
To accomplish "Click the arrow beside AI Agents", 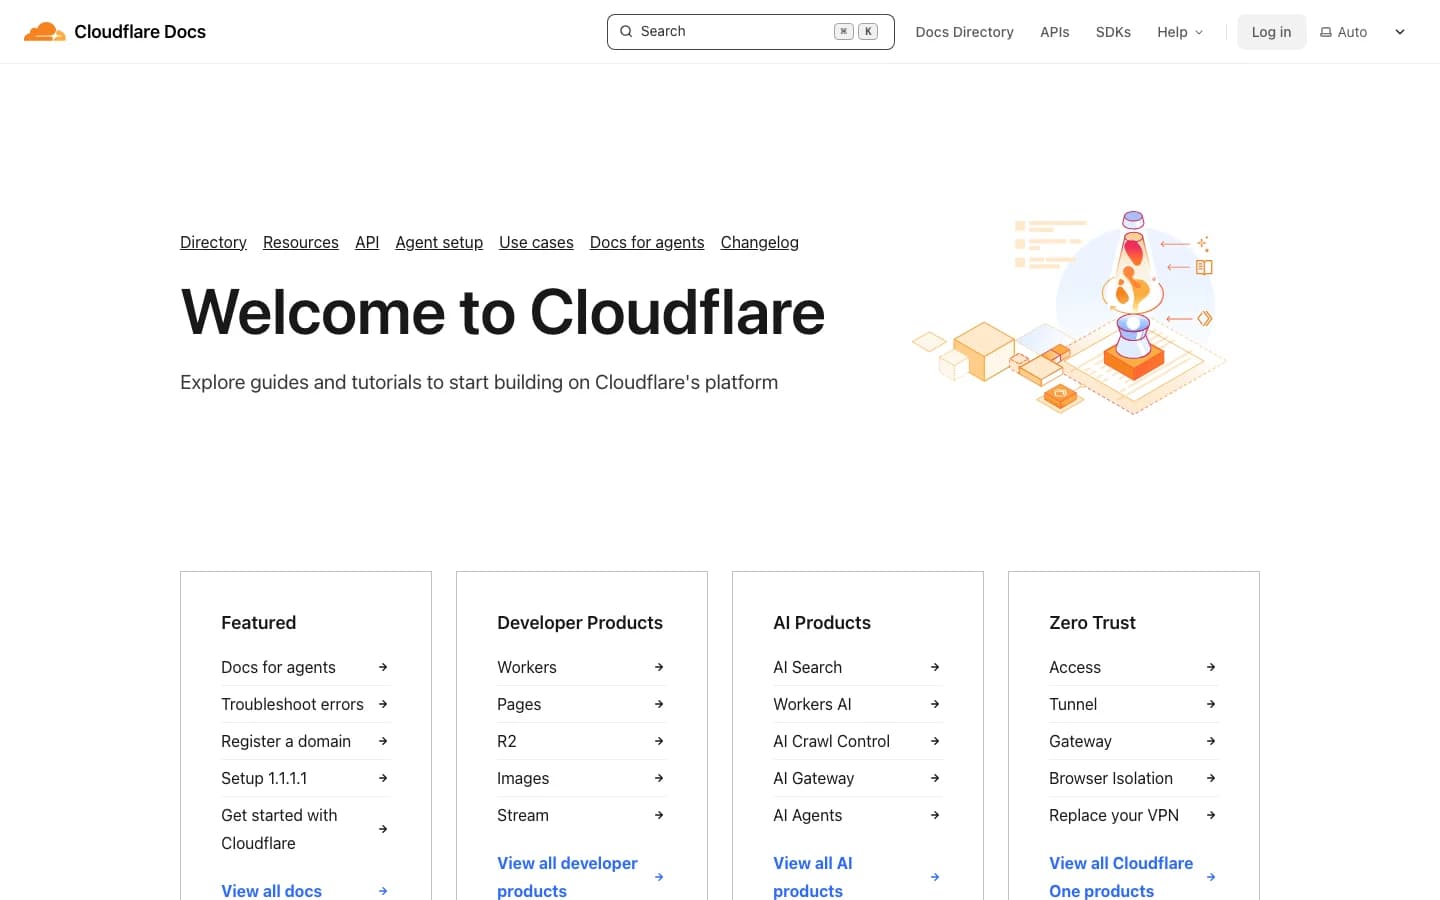I will (x=935, y=815).
